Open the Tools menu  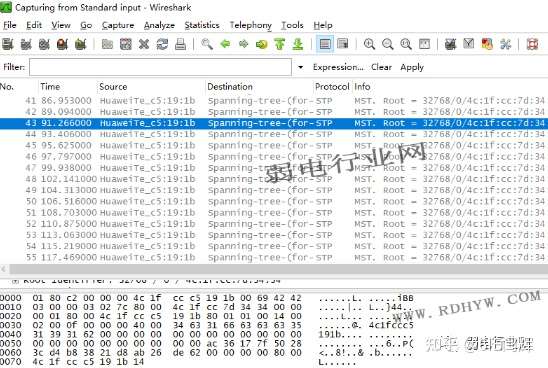[x=292, y=25]
